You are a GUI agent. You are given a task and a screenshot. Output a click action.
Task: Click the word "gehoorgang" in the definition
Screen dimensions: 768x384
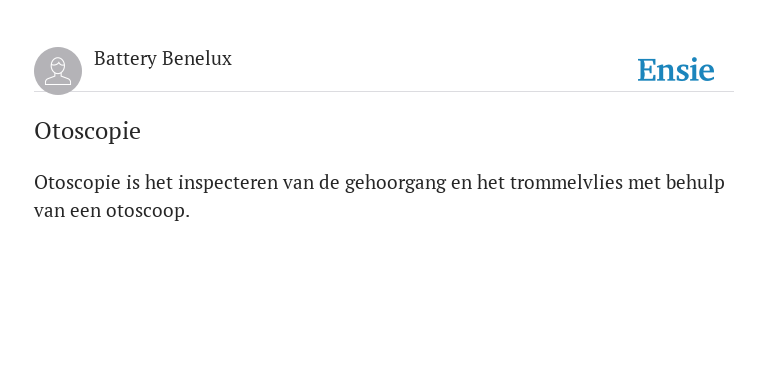click(x=395, y=184)
